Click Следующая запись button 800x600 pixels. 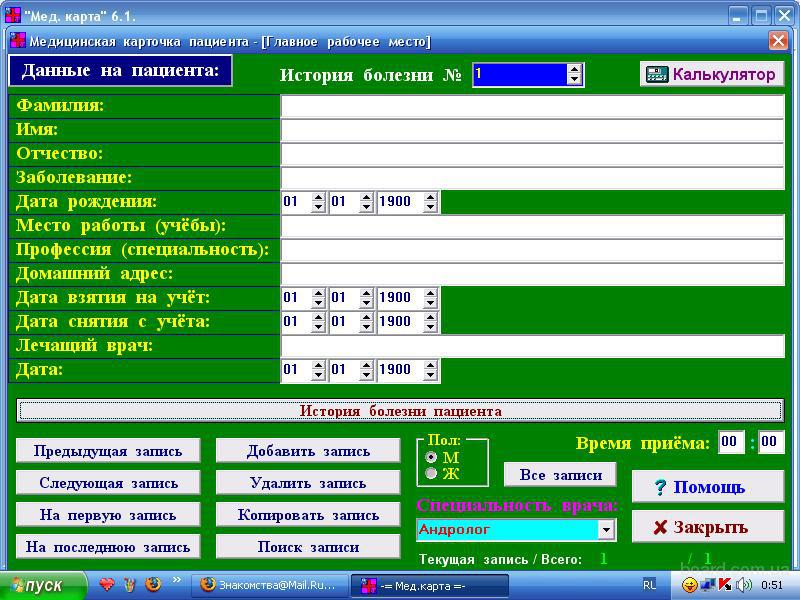click(108, 483)
